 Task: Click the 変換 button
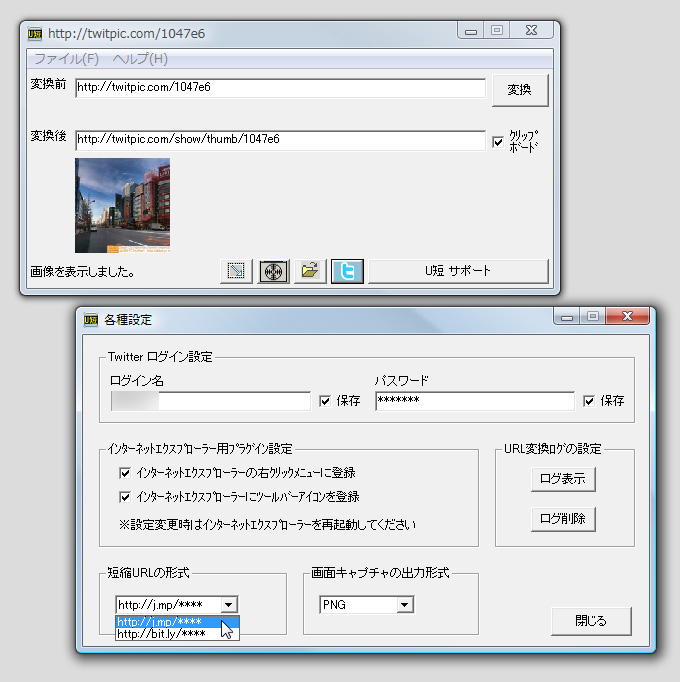click(x=520, y=90)
